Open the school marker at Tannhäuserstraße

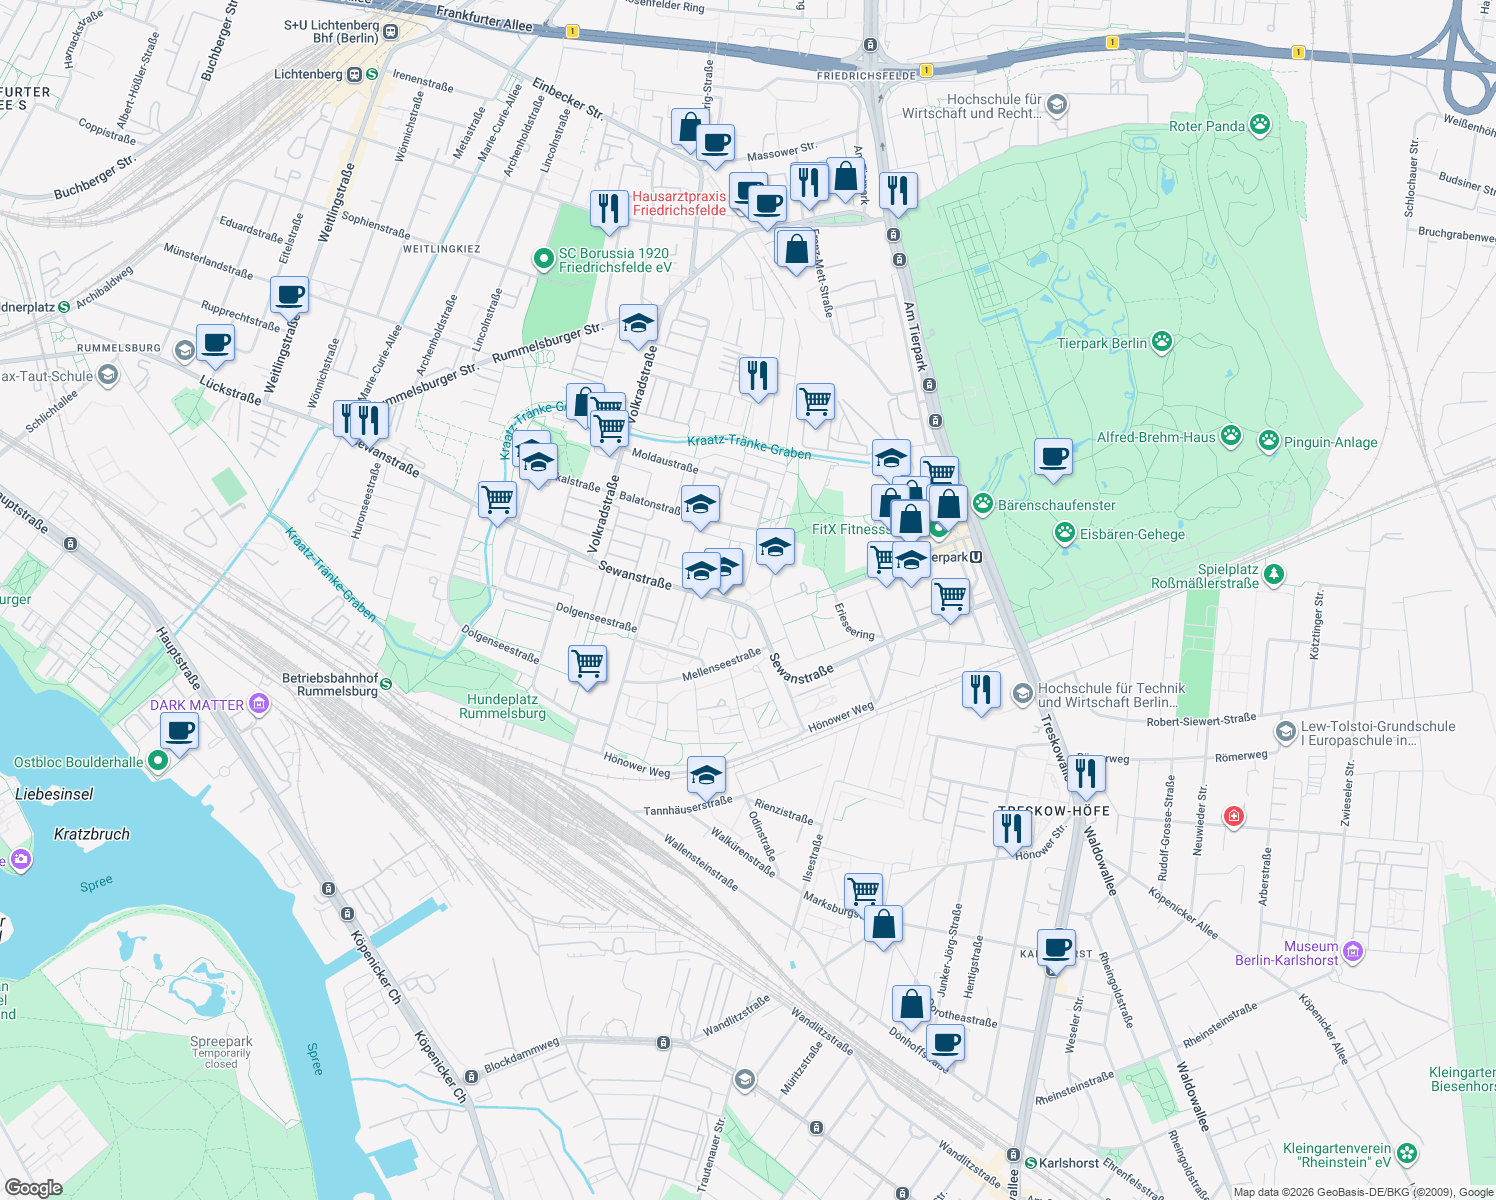tap(706, 776)
